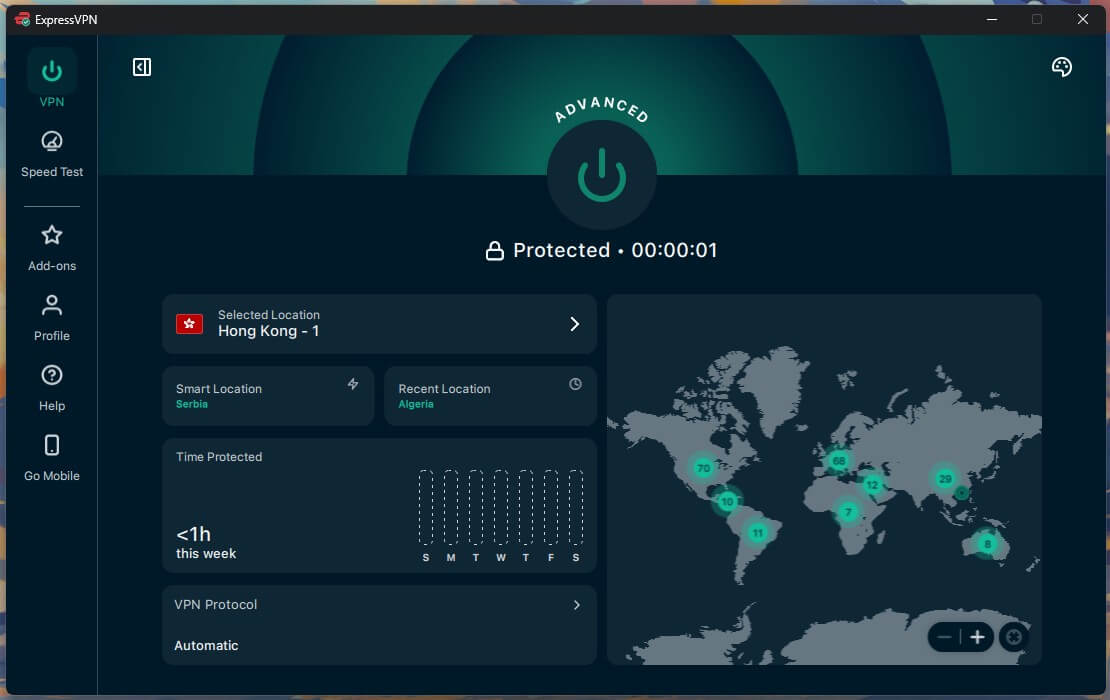Image resolution: width=1110 pixels, height=700 pixels.
Task: Click the Friday bar in Time Protected
Action: [551, 507]
